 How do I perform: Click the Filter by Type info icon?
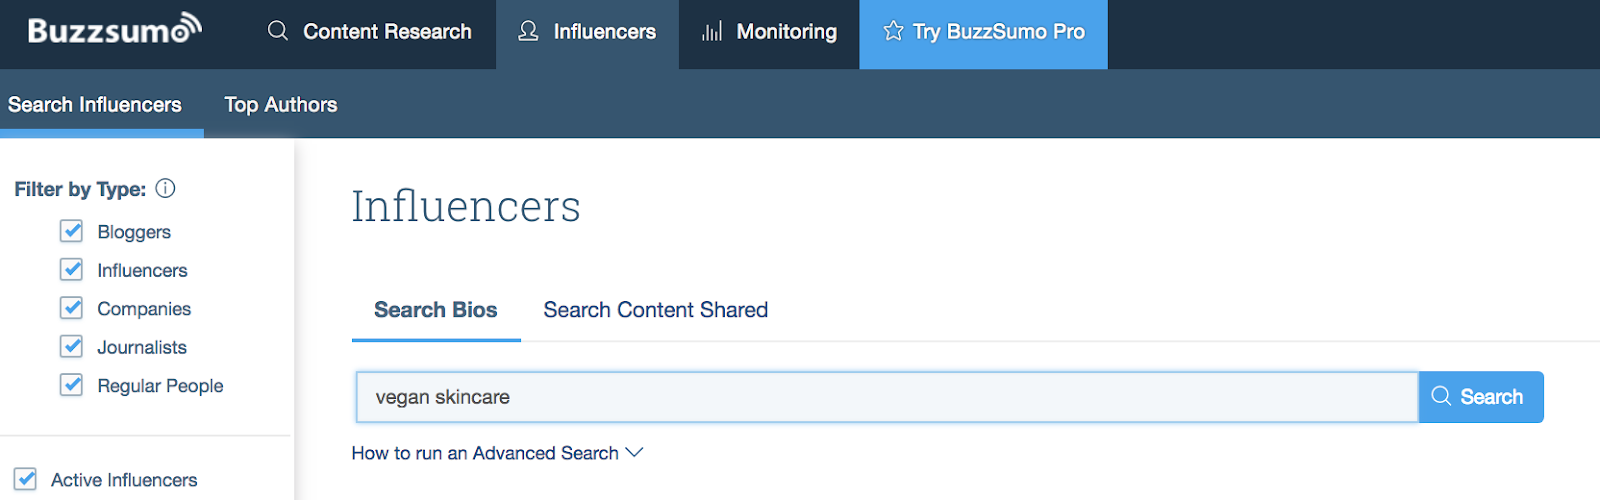166,188
